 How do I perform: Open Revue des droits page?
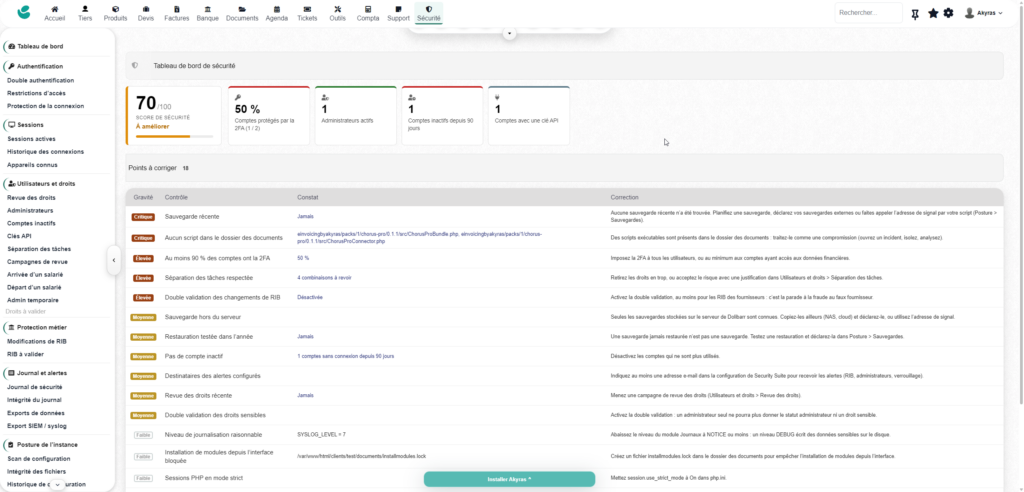coord(31,197)
